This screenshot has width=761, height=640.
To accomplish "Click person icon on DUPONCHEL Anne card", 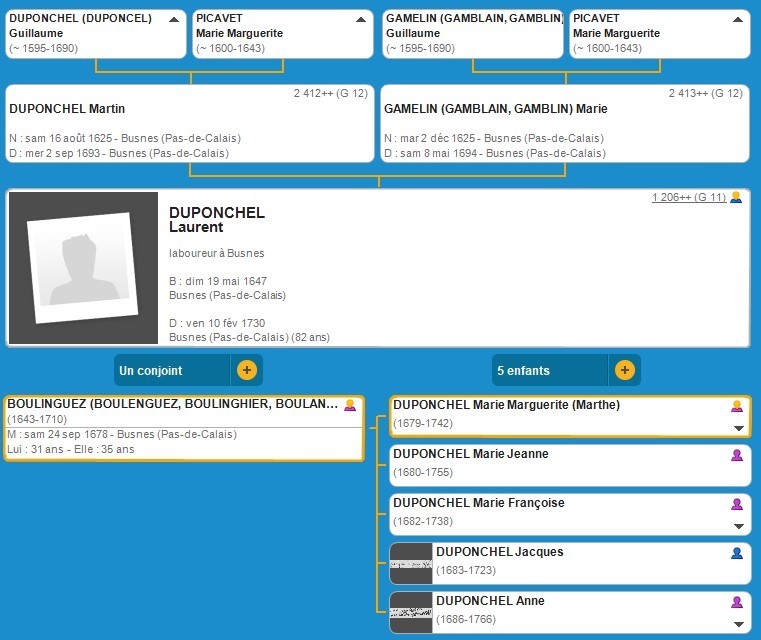I will [737, 602].
